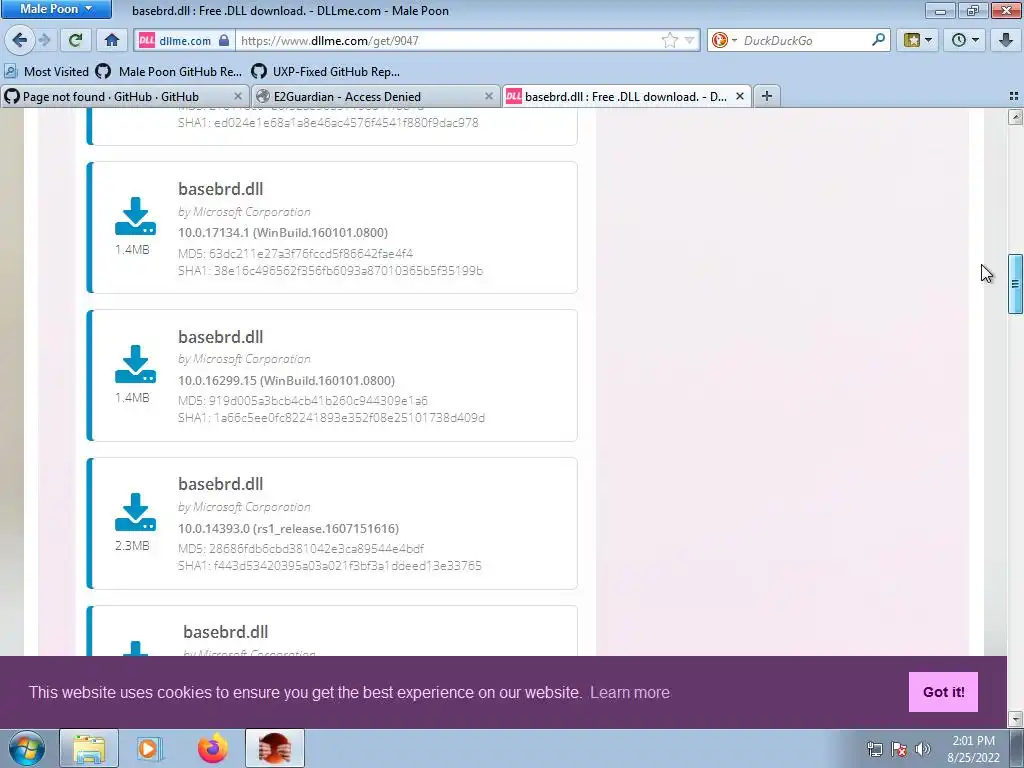Click the scrollbar up arrow

(x=1015, y=117)
